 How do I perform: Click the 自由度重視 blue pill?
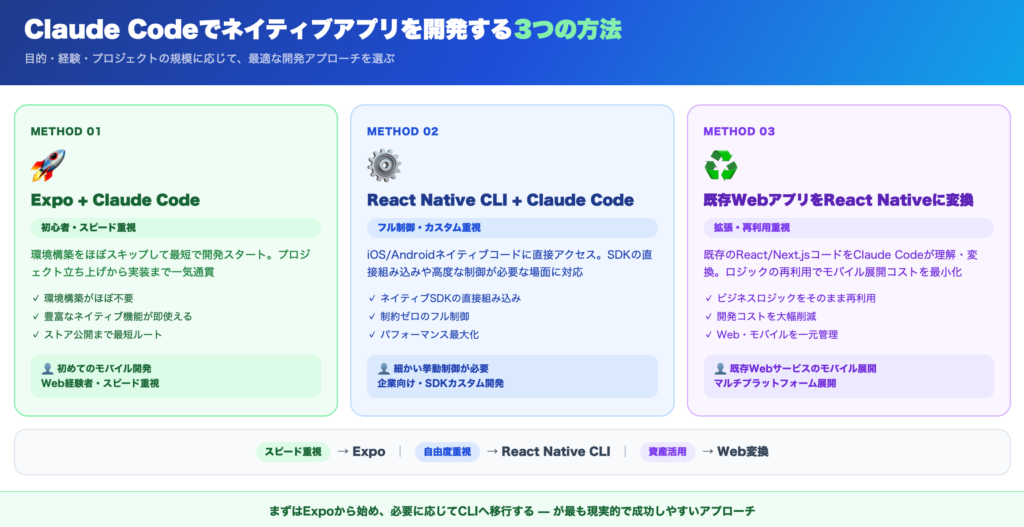(446, 452)
